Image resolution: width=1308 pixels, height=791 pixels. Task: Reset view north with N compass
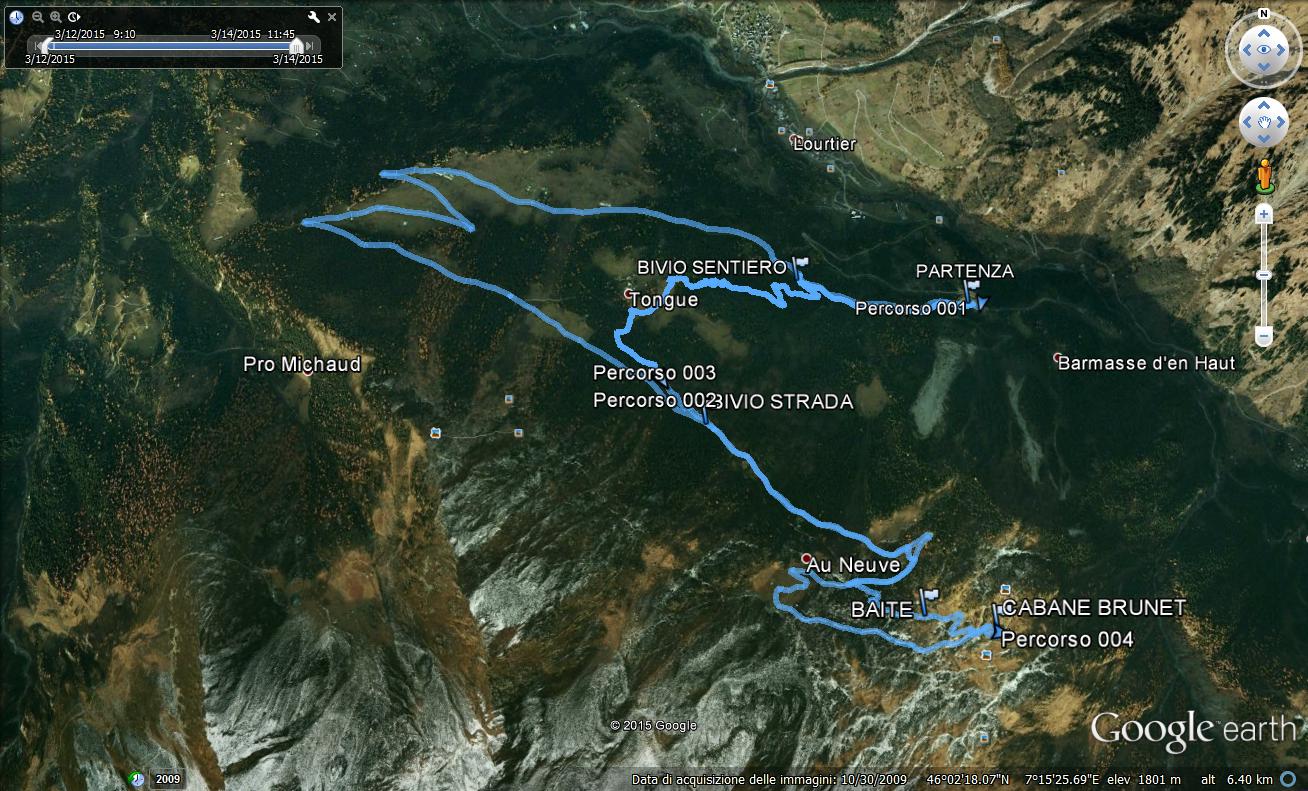coord(1264,14)
